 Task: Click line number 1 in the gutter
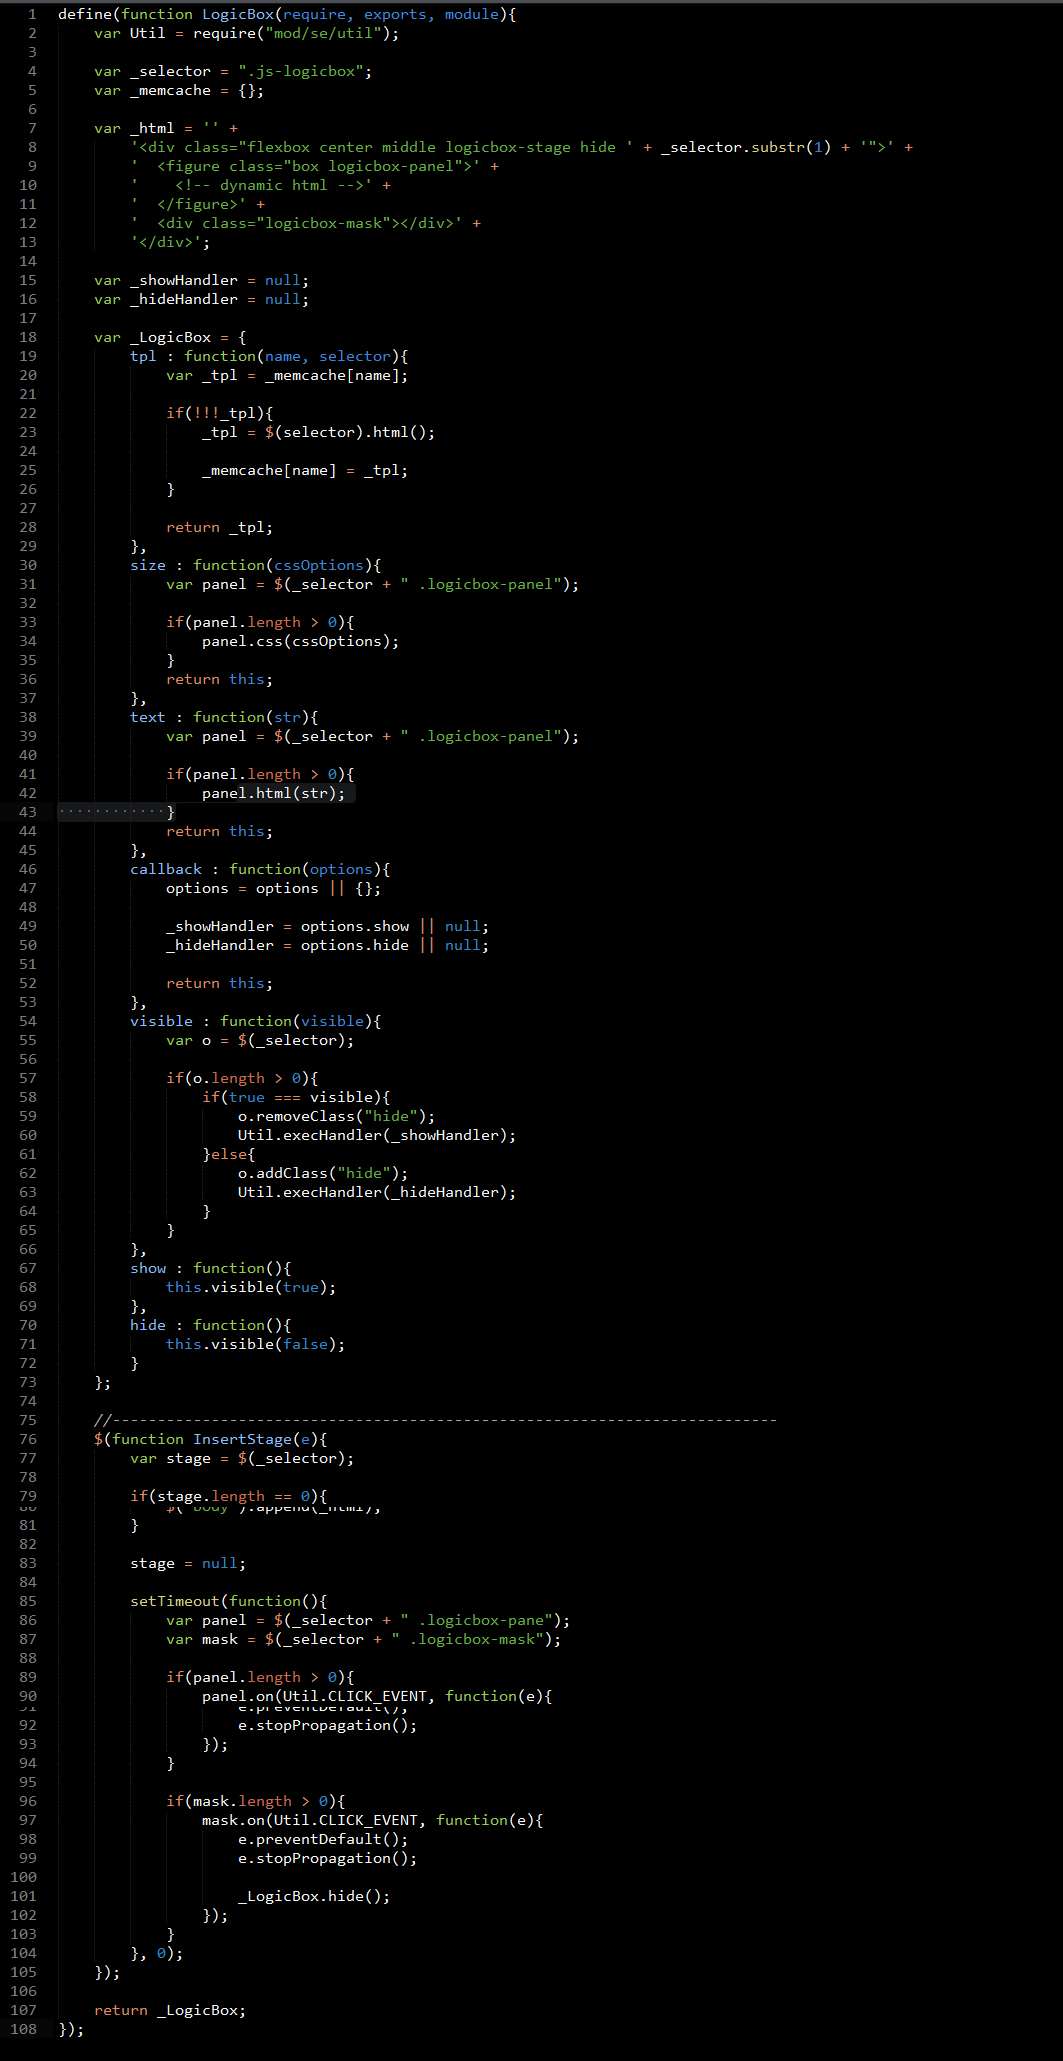click(32, 14)
